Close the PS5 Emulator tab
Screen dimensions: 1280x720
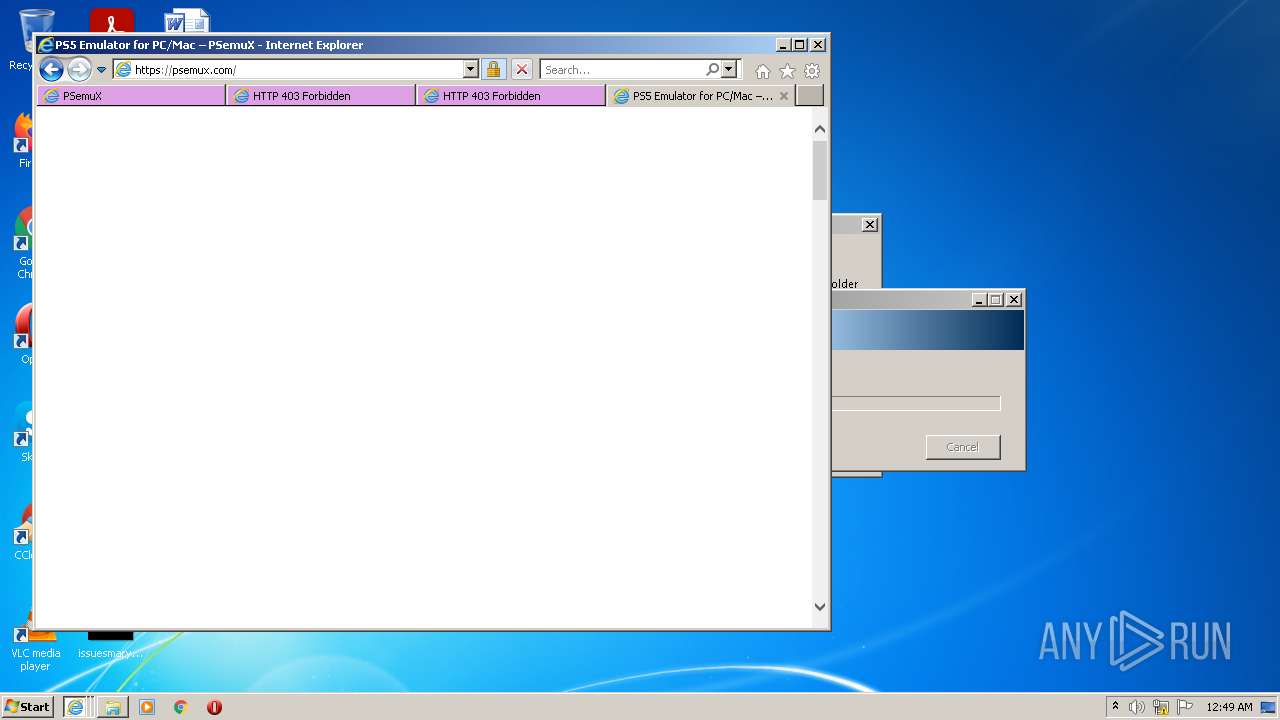point(784,96)
